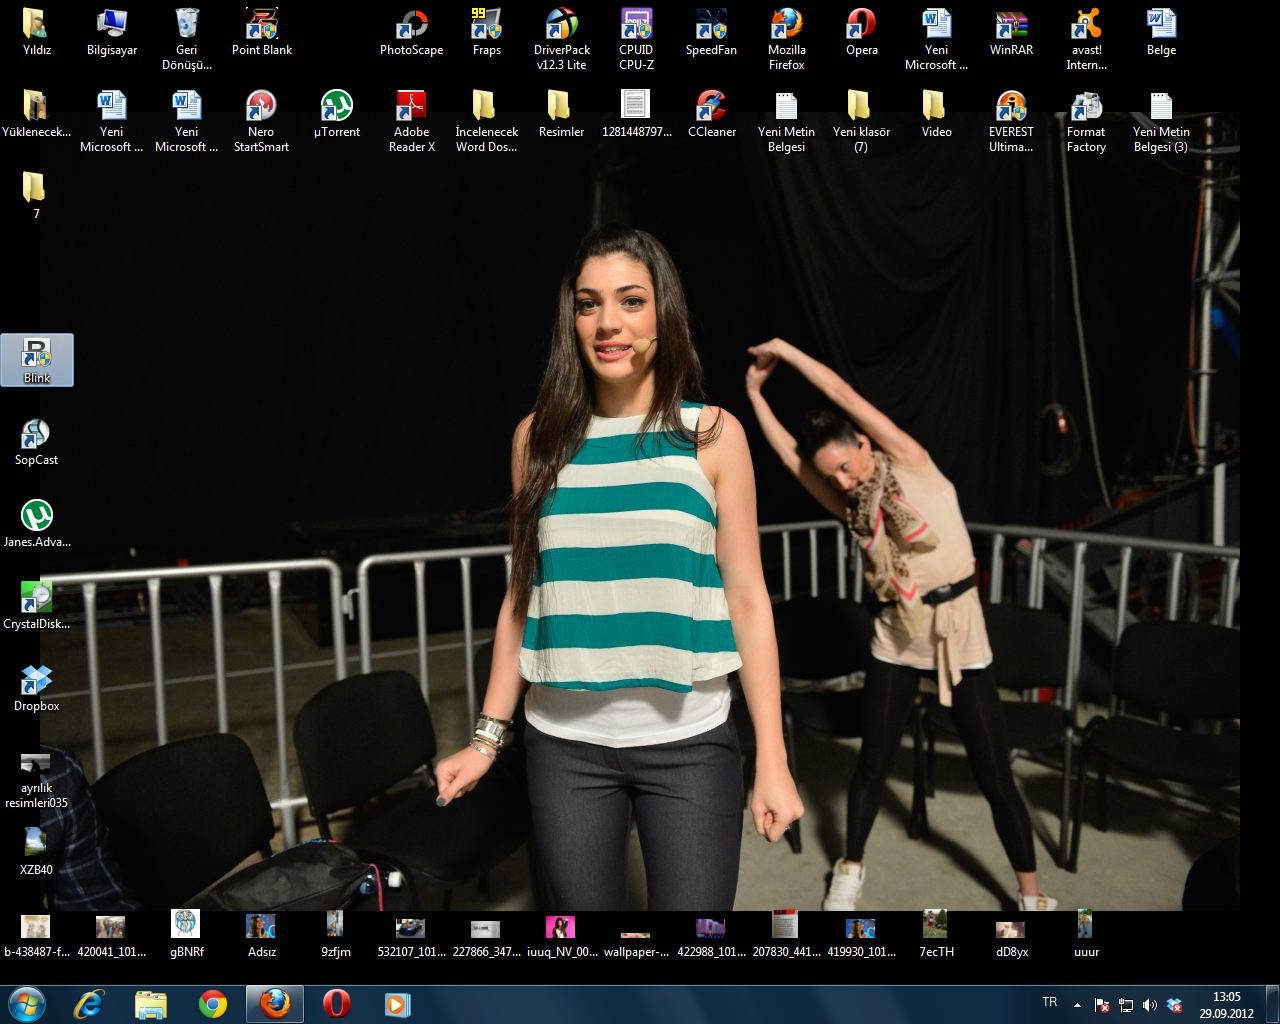Launch Opera from the taskbar

pyautogui.click(x=337, y=1004)
